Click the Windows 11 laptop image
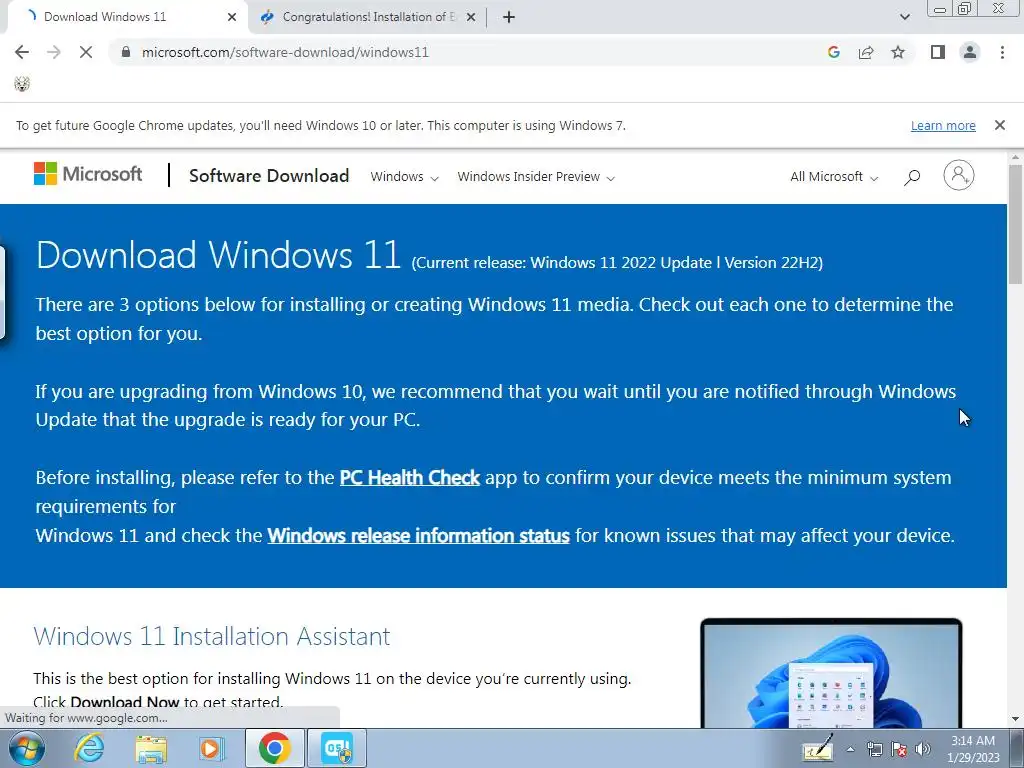1024x768 pixels. (x=831, y=673)
